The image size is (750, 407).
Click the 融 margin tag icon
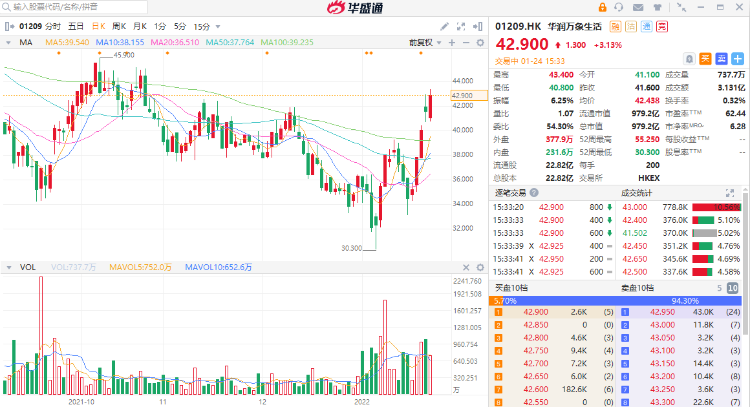click(x=616, y=26)
